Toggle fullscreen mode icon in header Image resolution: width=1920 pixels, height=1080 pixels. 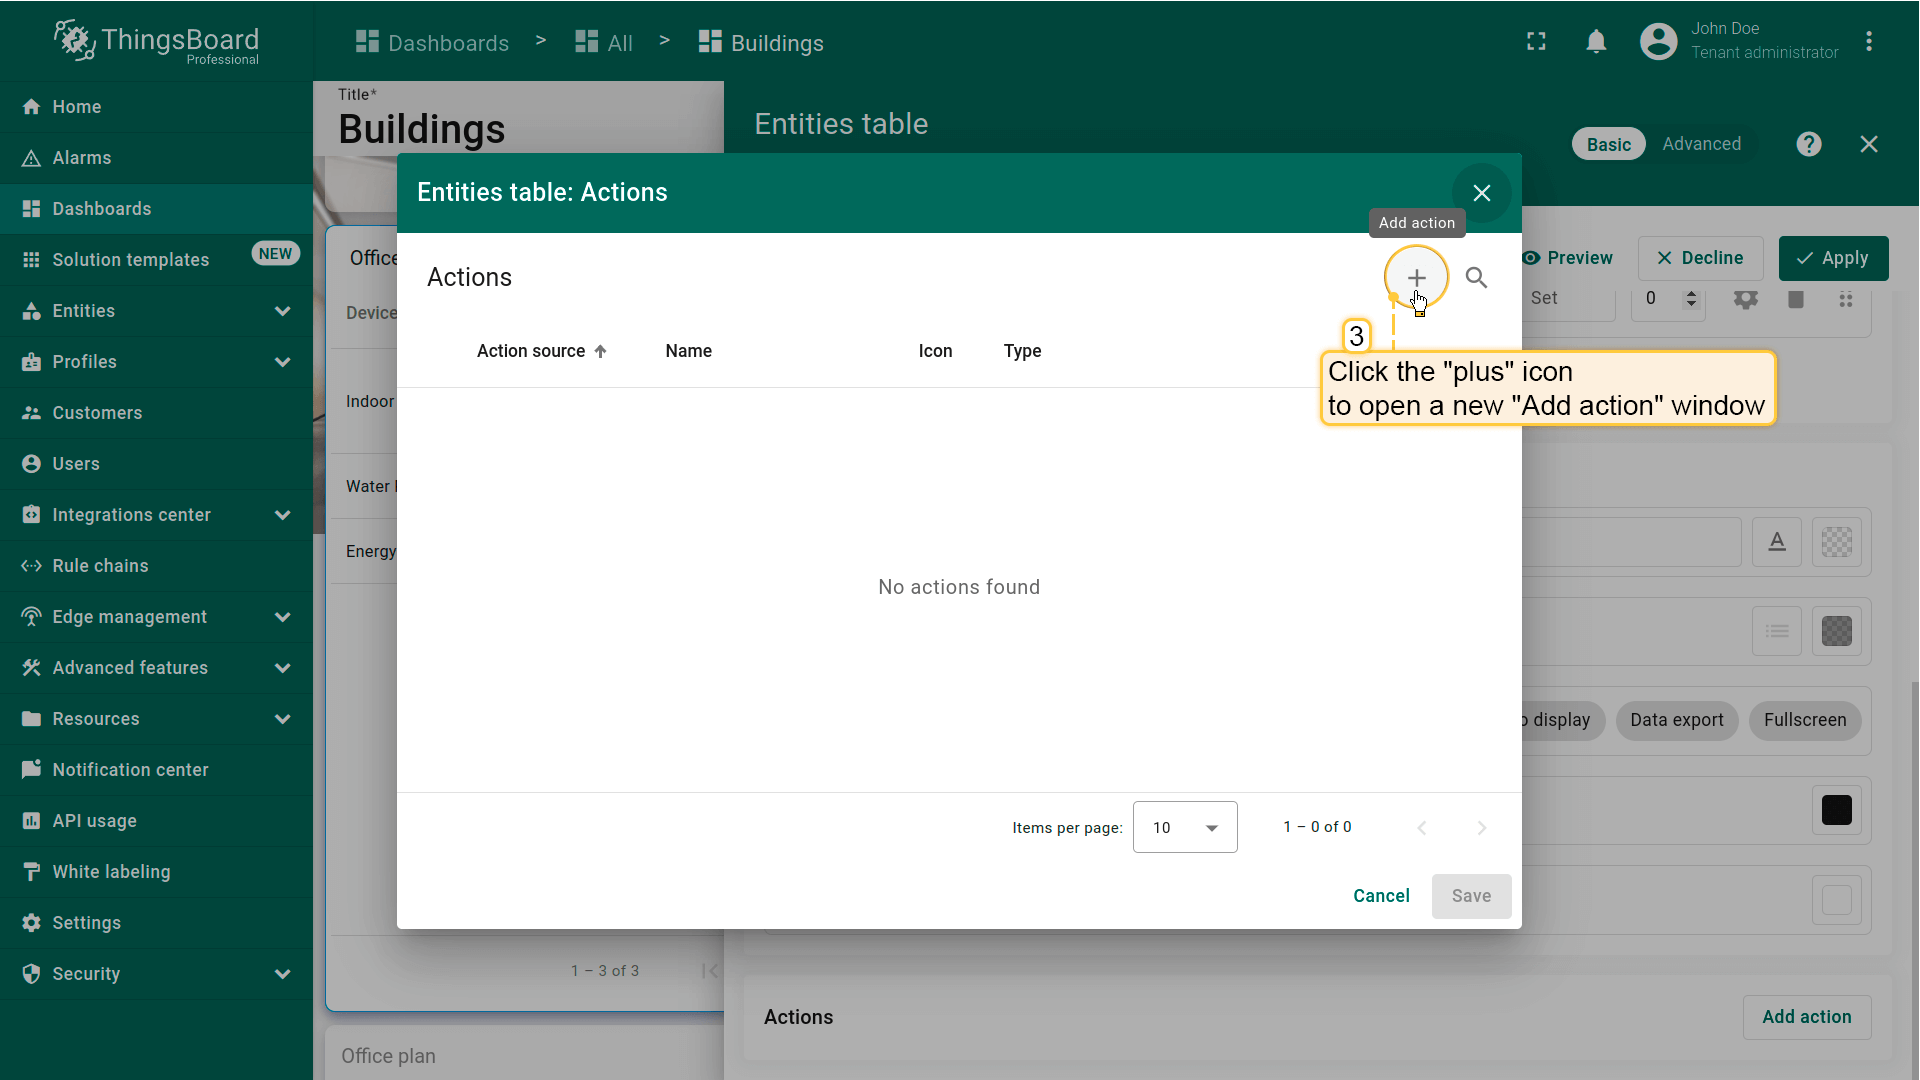pyautogui.click(x=1536, y=42)
